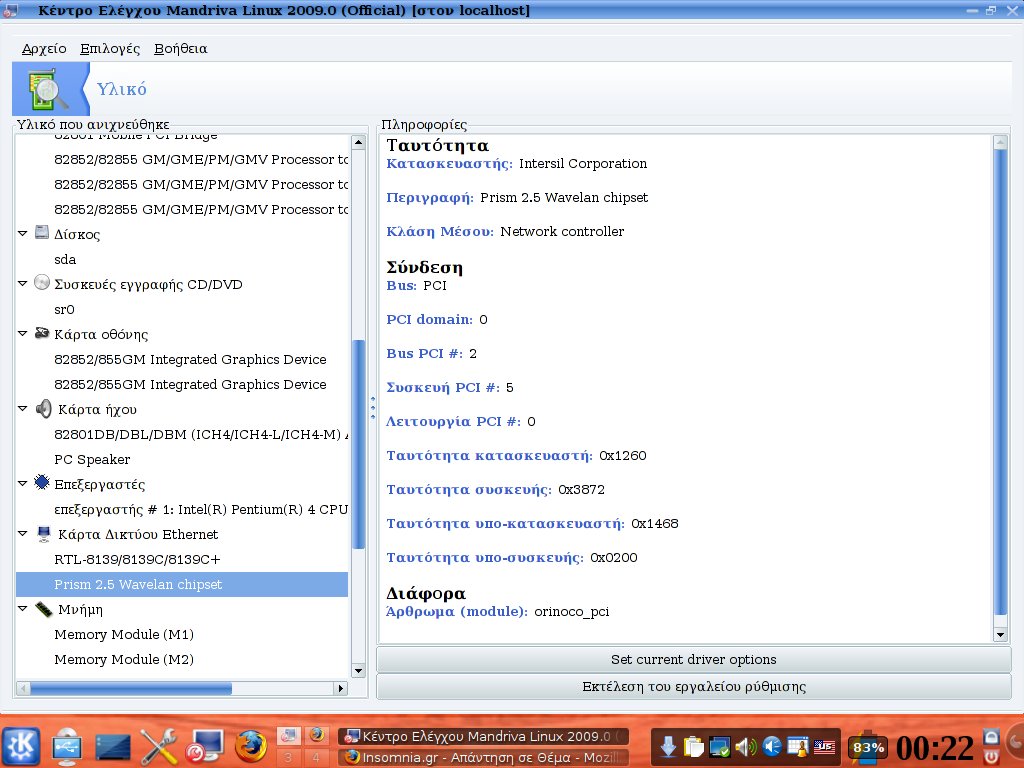This screenshot has height=768, width=1024.
Task: Click the blue download arrow tray icon
Action: (x=668, y=746)
